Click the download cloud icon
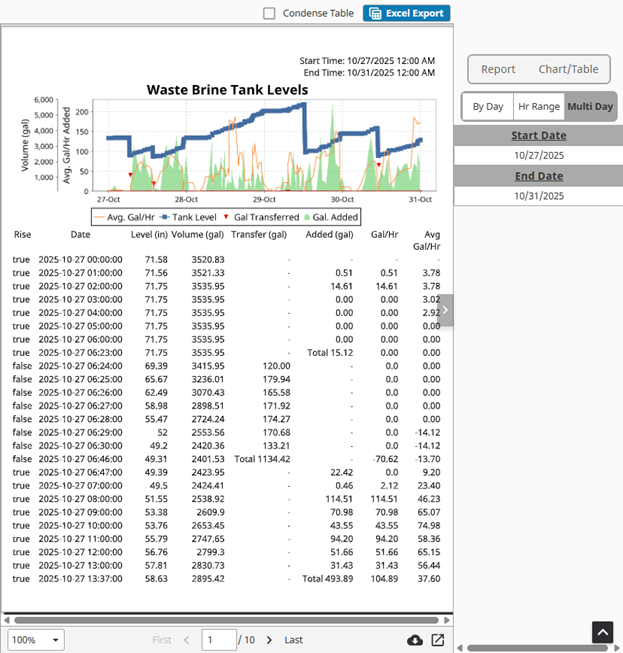 click(x=415, y=640)
